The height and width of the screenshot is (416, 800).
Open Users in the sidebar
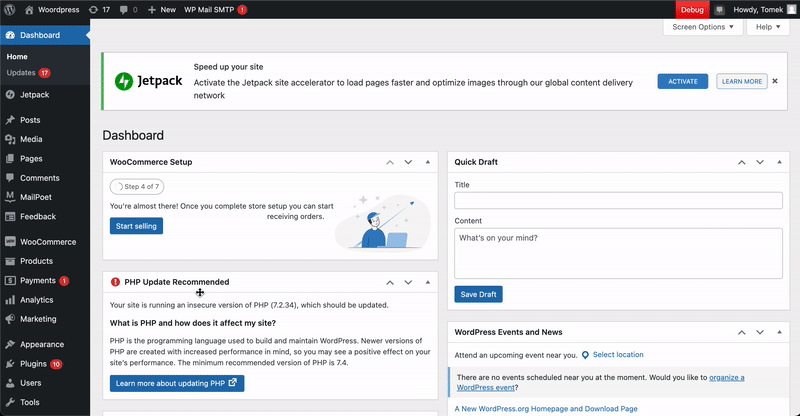click(45, 383)
